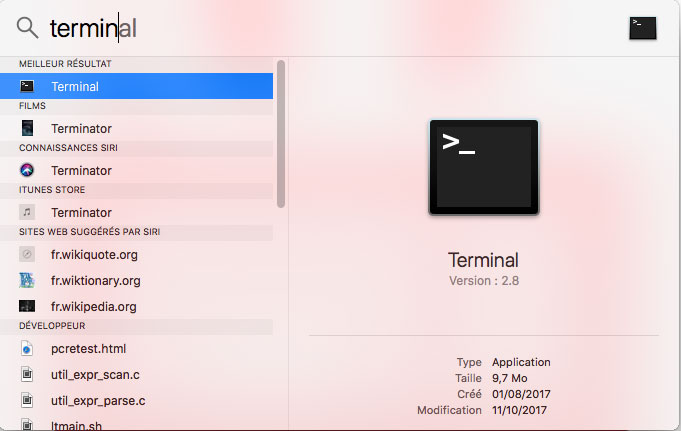Click the Terminal app icon in results list

click(x=27, y=86)
